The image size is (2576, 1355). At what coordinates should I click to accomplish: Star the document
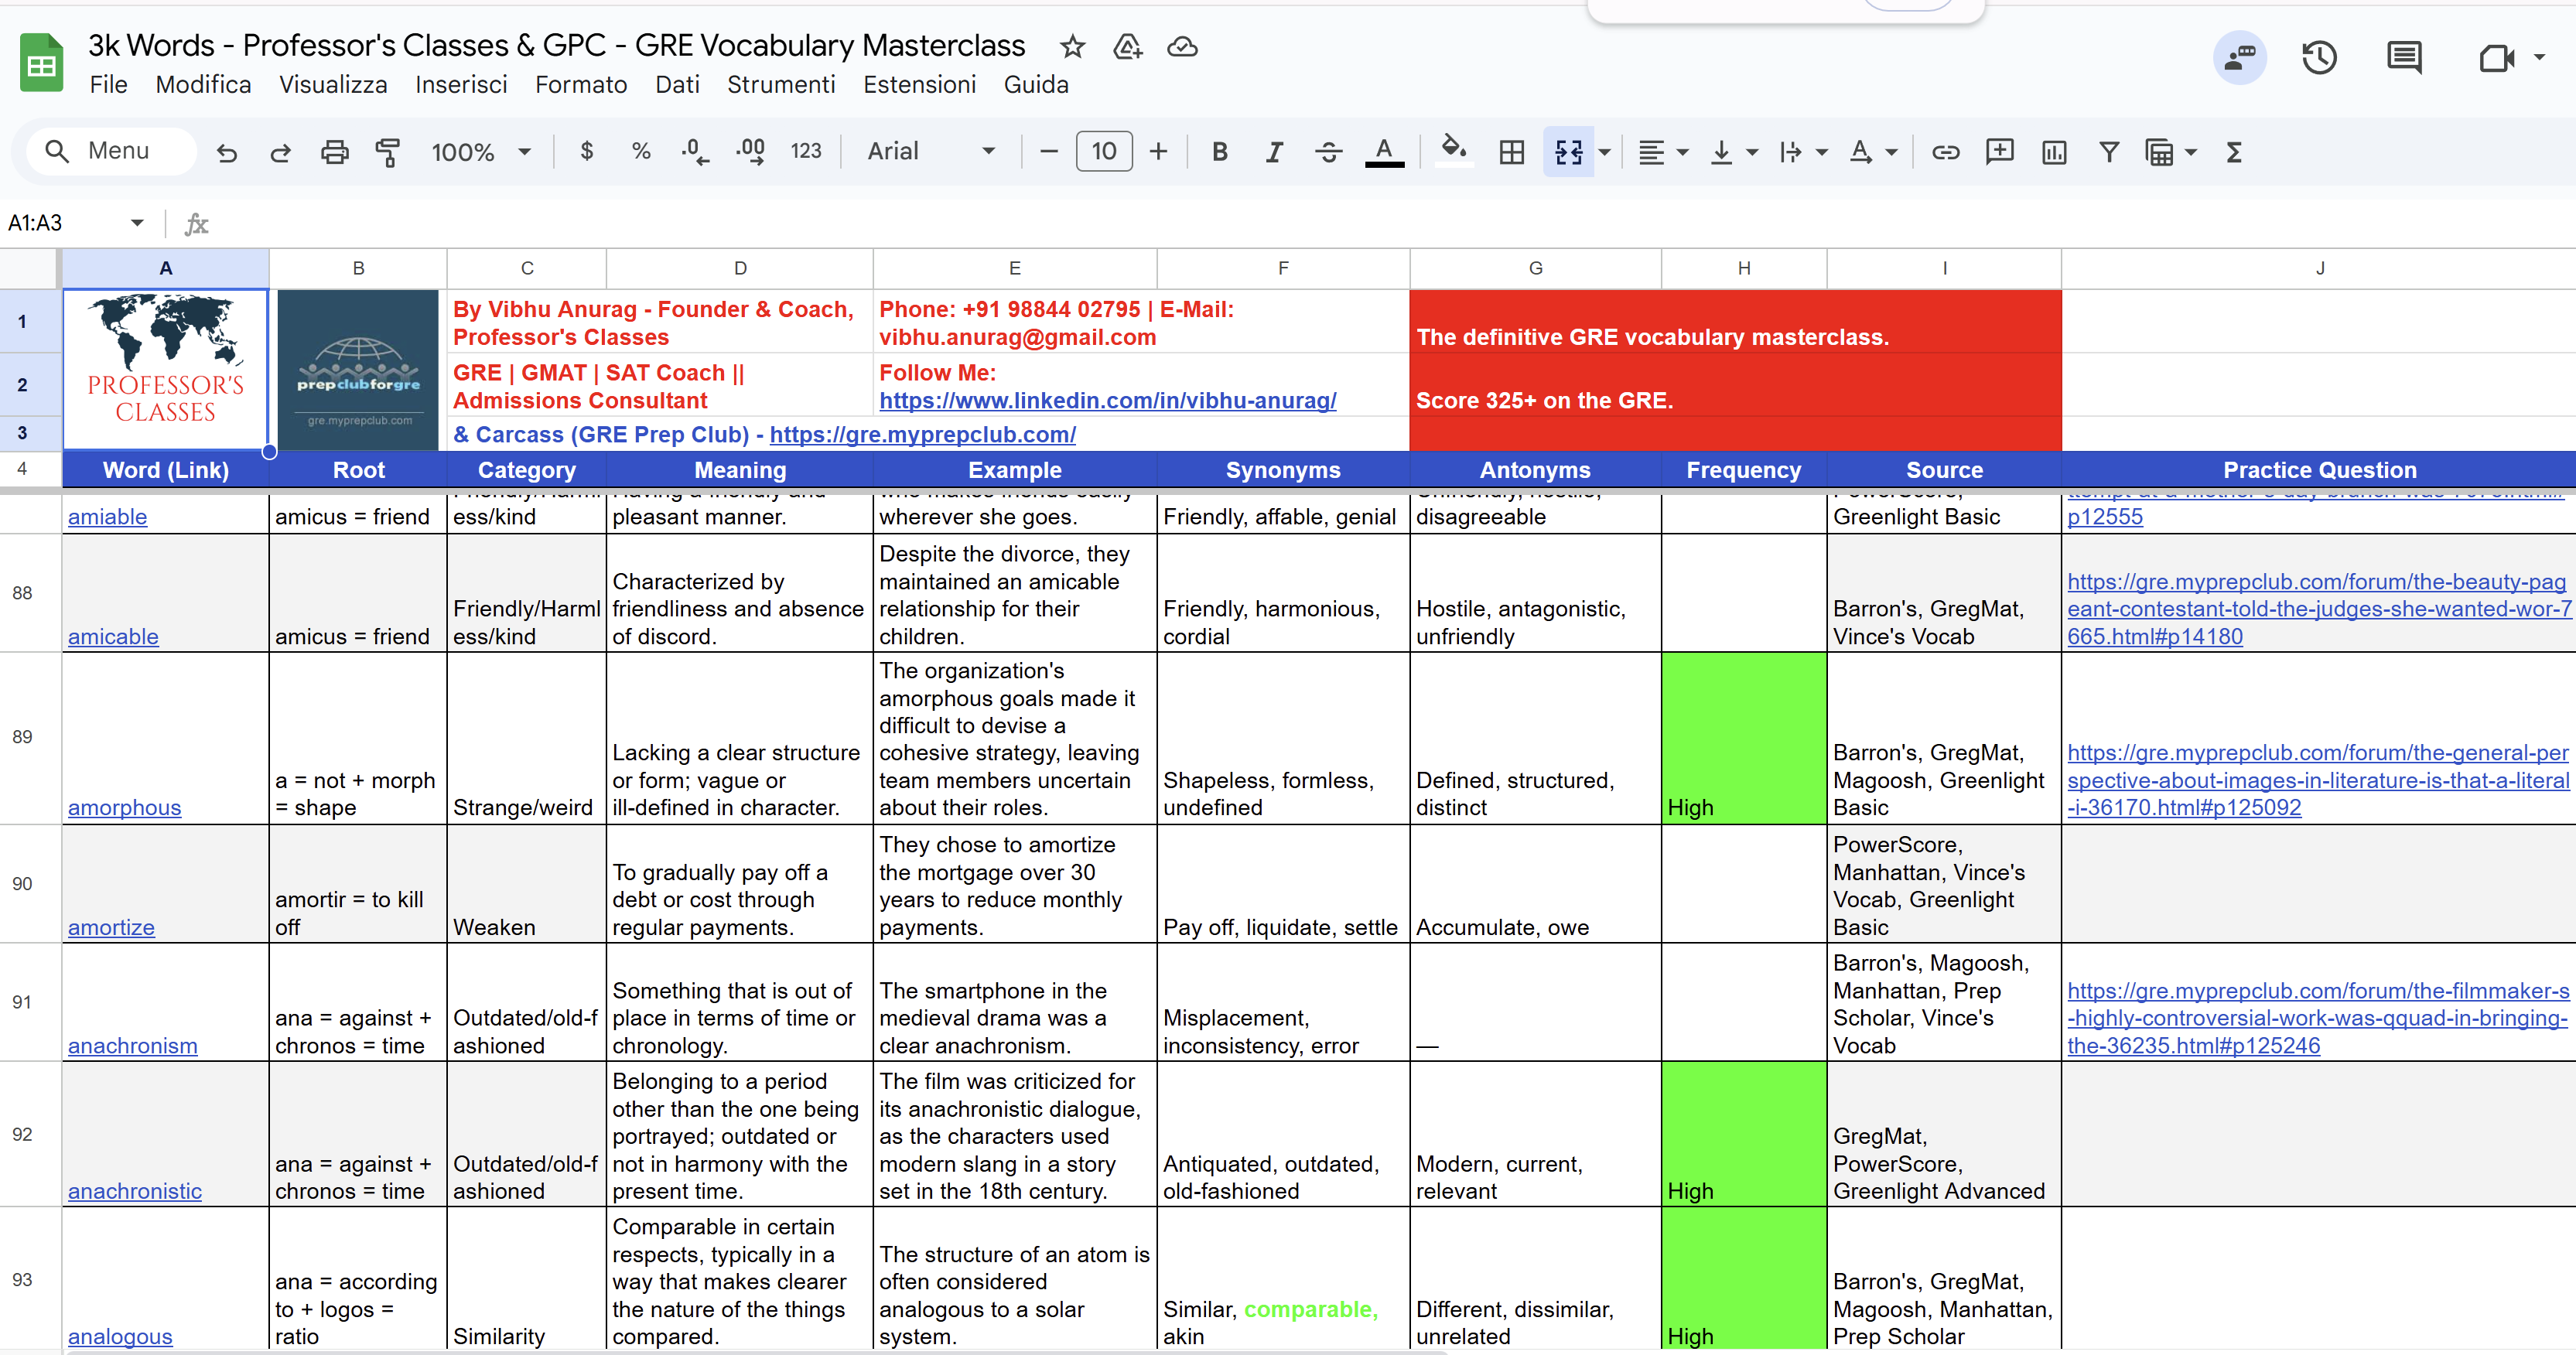pyautogui.click(x=1072, y=46)
